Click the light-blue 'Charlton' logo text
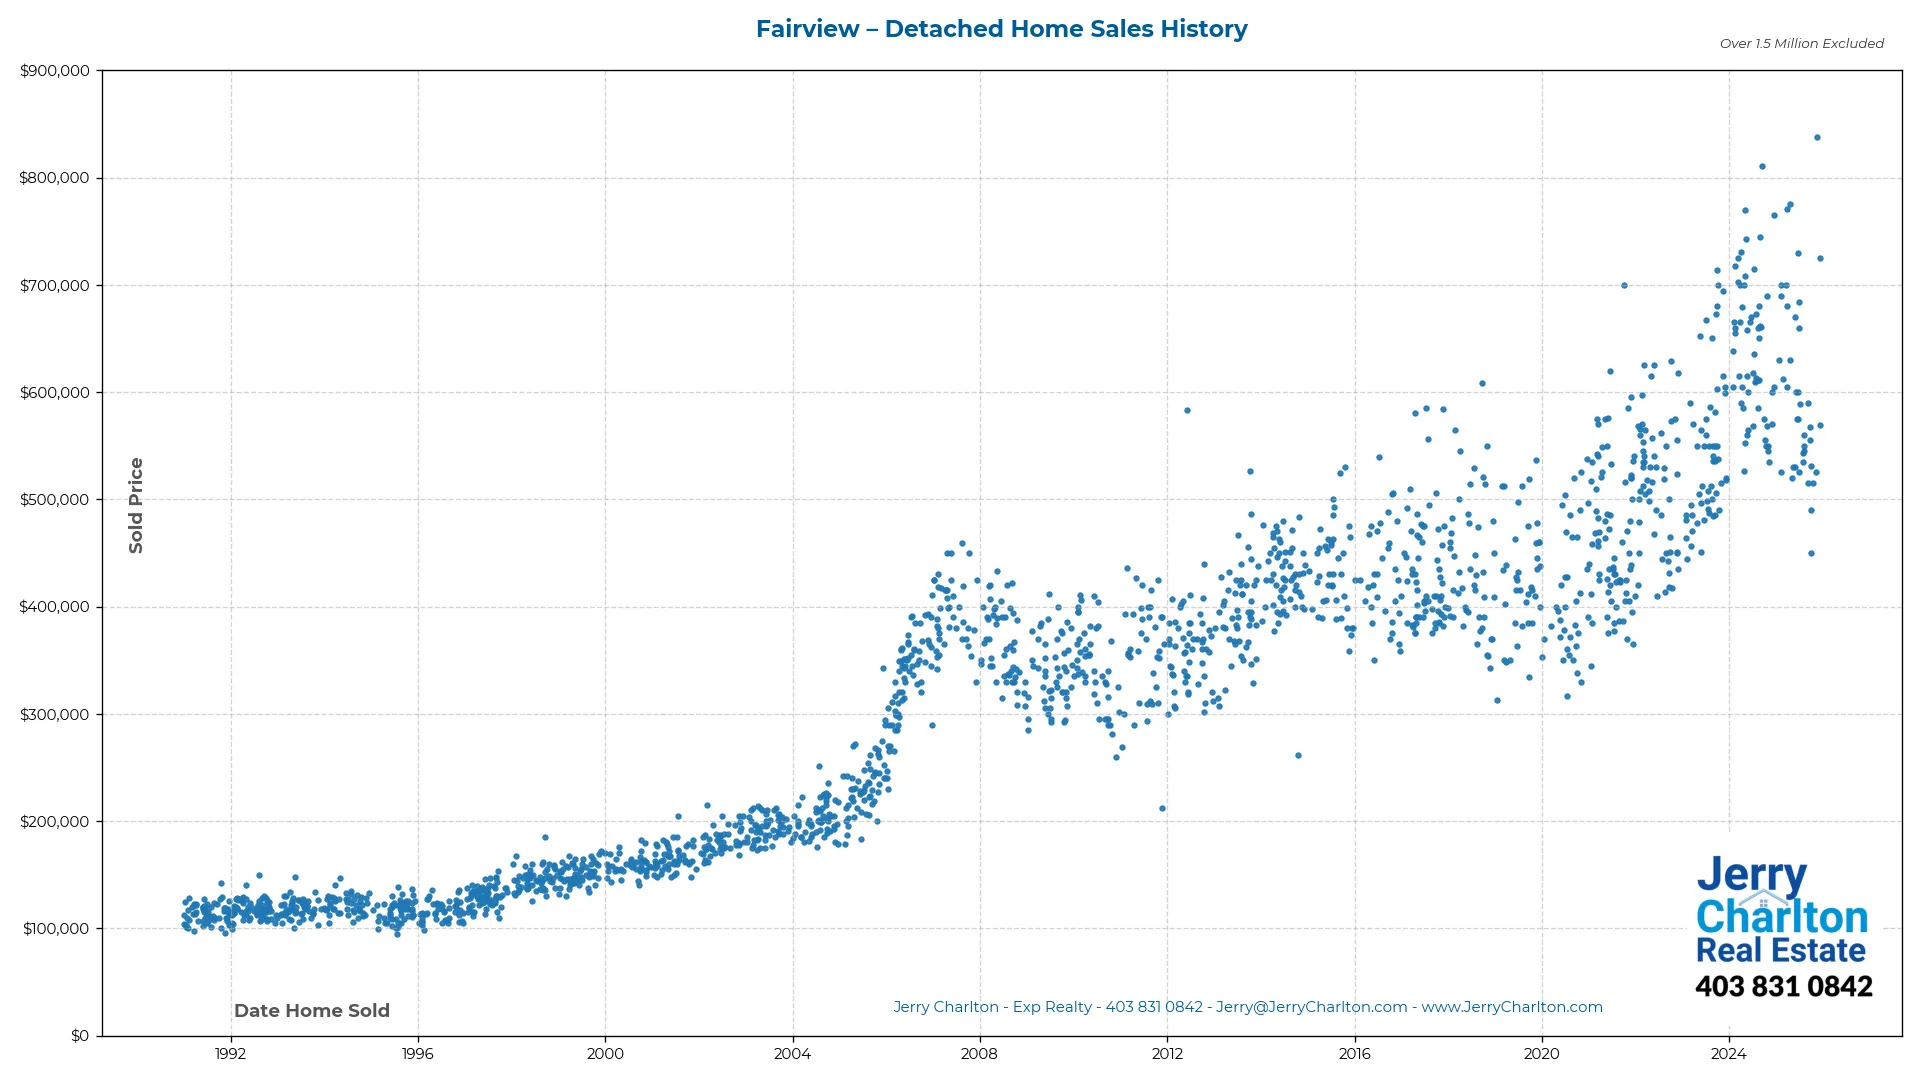Image resolution: width=1920 pixels, height=1080 pixels. tap(1781, 915)
